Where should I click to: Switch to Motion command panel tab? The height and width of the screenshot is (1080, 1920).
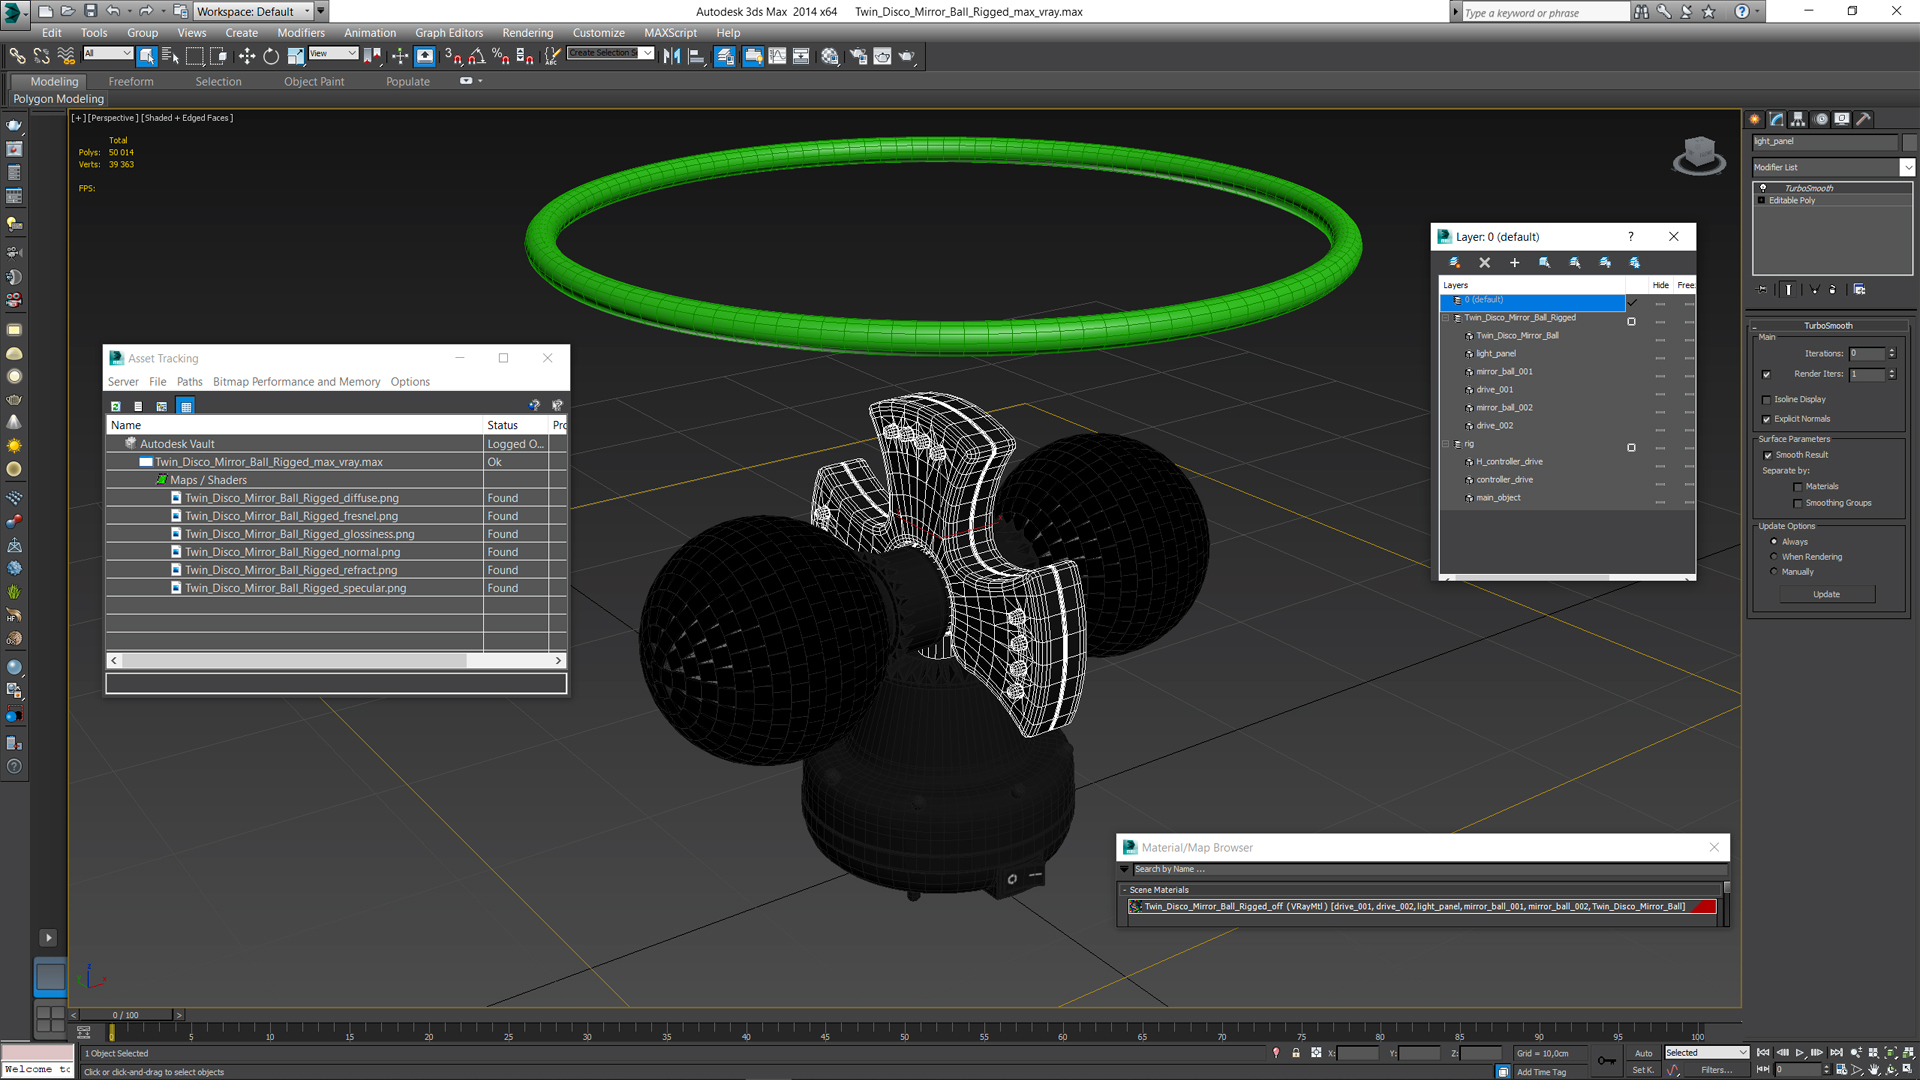(x=1821, y=119)
